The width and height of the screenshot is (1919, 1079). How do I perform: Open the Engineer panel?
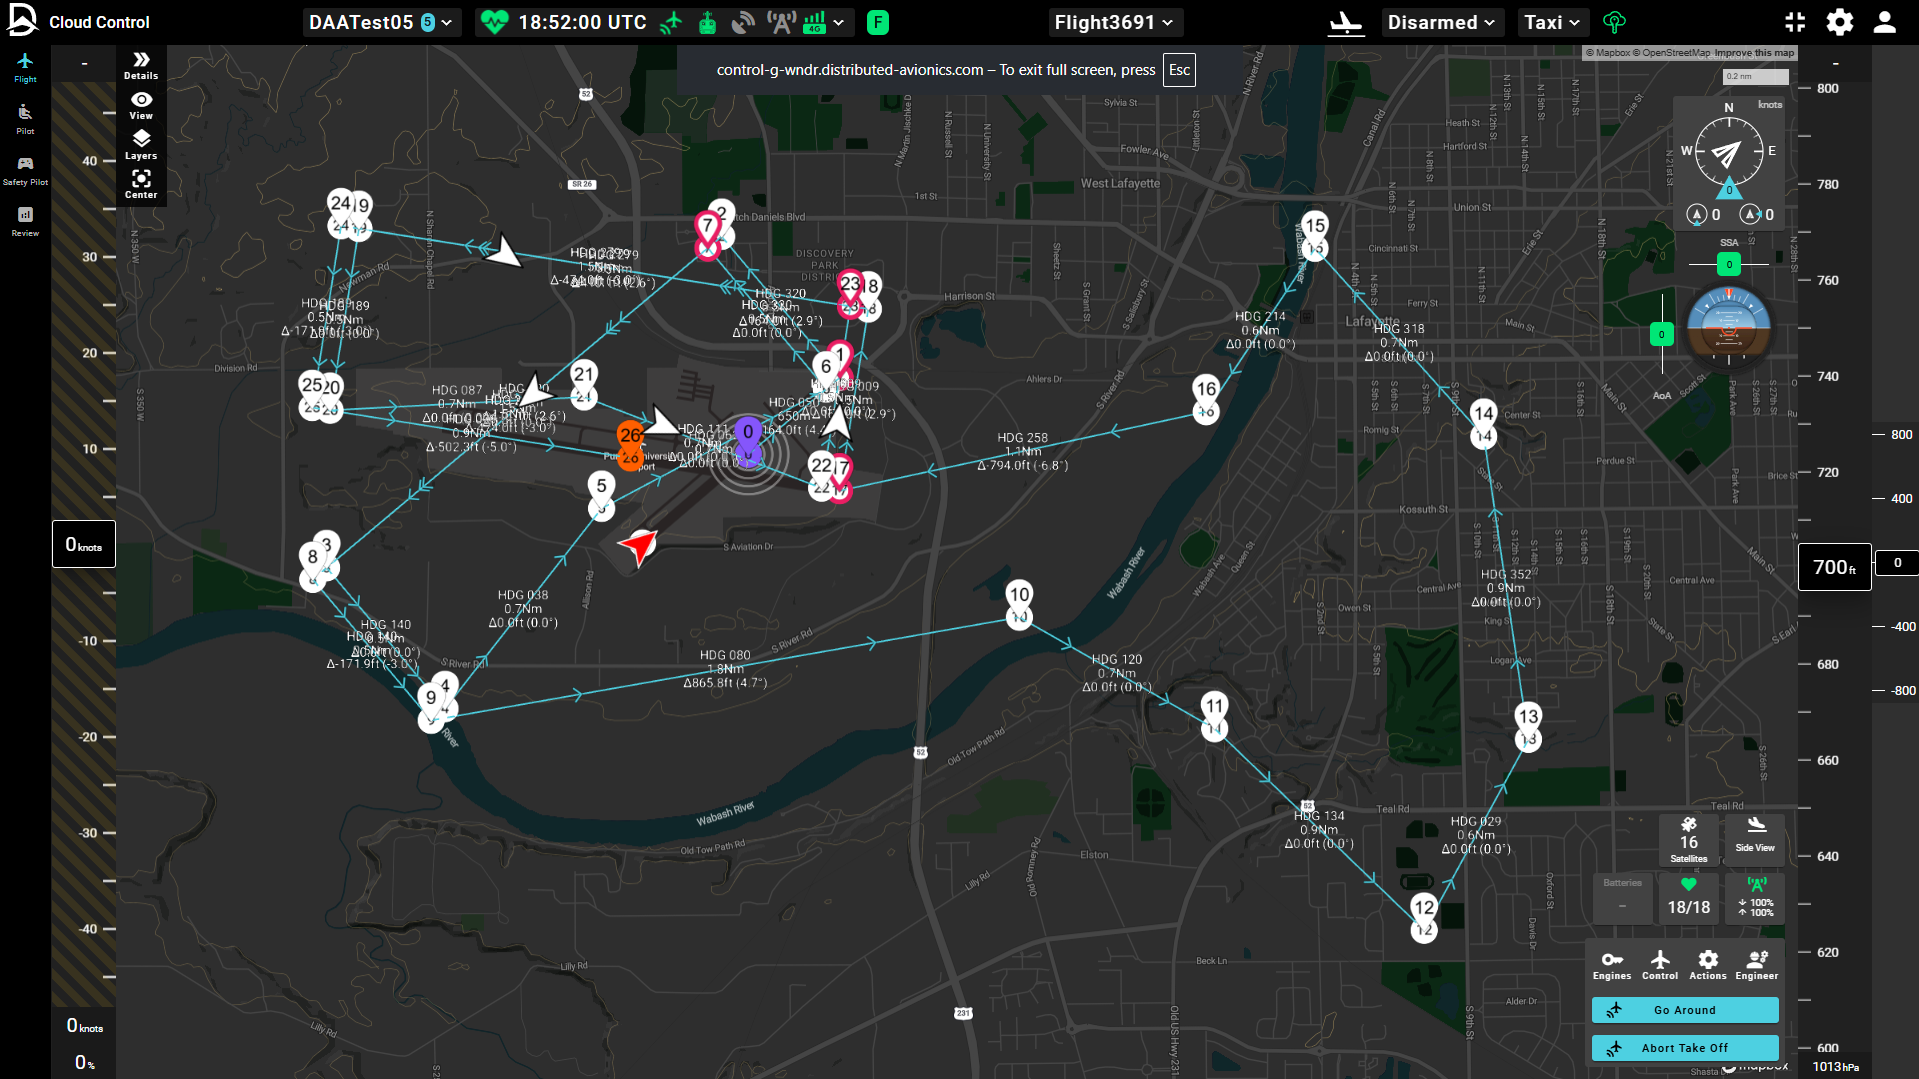(1756, 965)
